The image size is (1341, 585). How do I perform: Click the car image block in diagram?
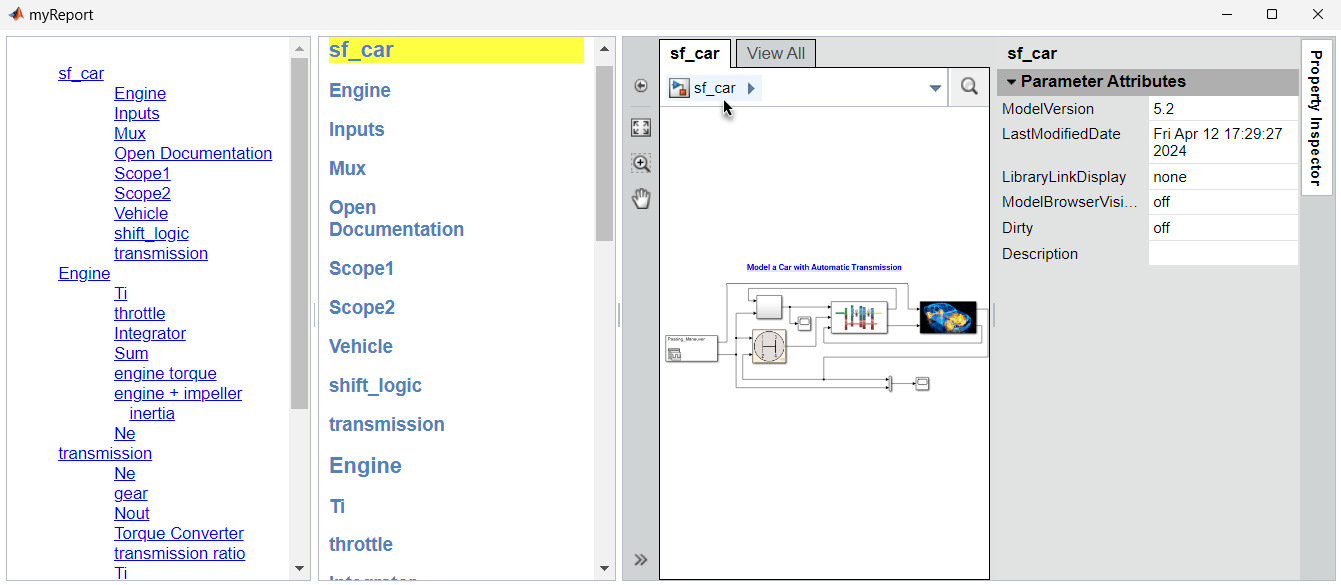(947, 317)
